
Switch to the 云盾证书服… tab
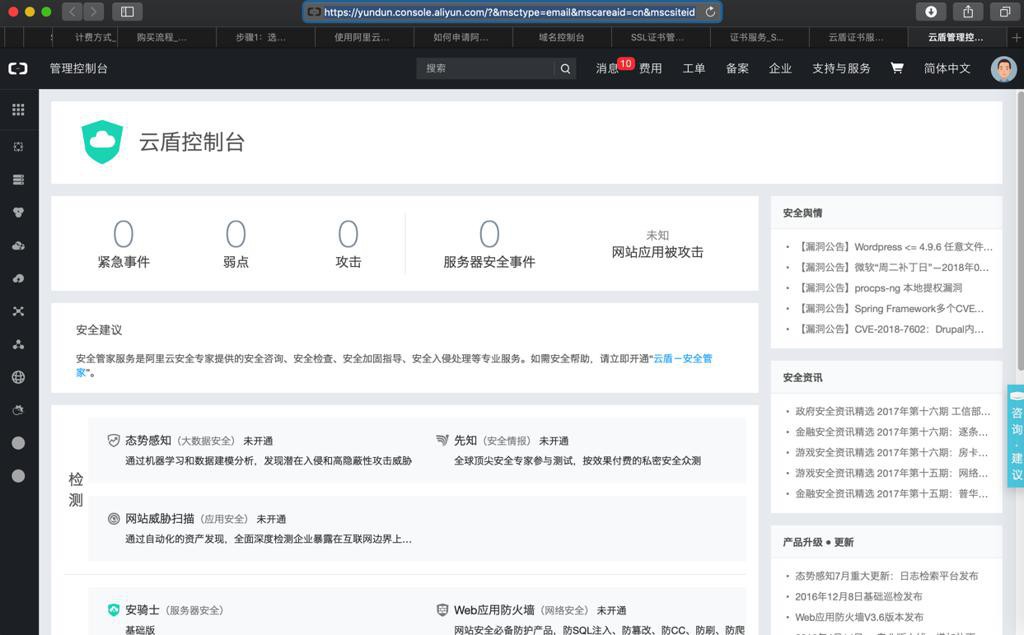point(858,37)
